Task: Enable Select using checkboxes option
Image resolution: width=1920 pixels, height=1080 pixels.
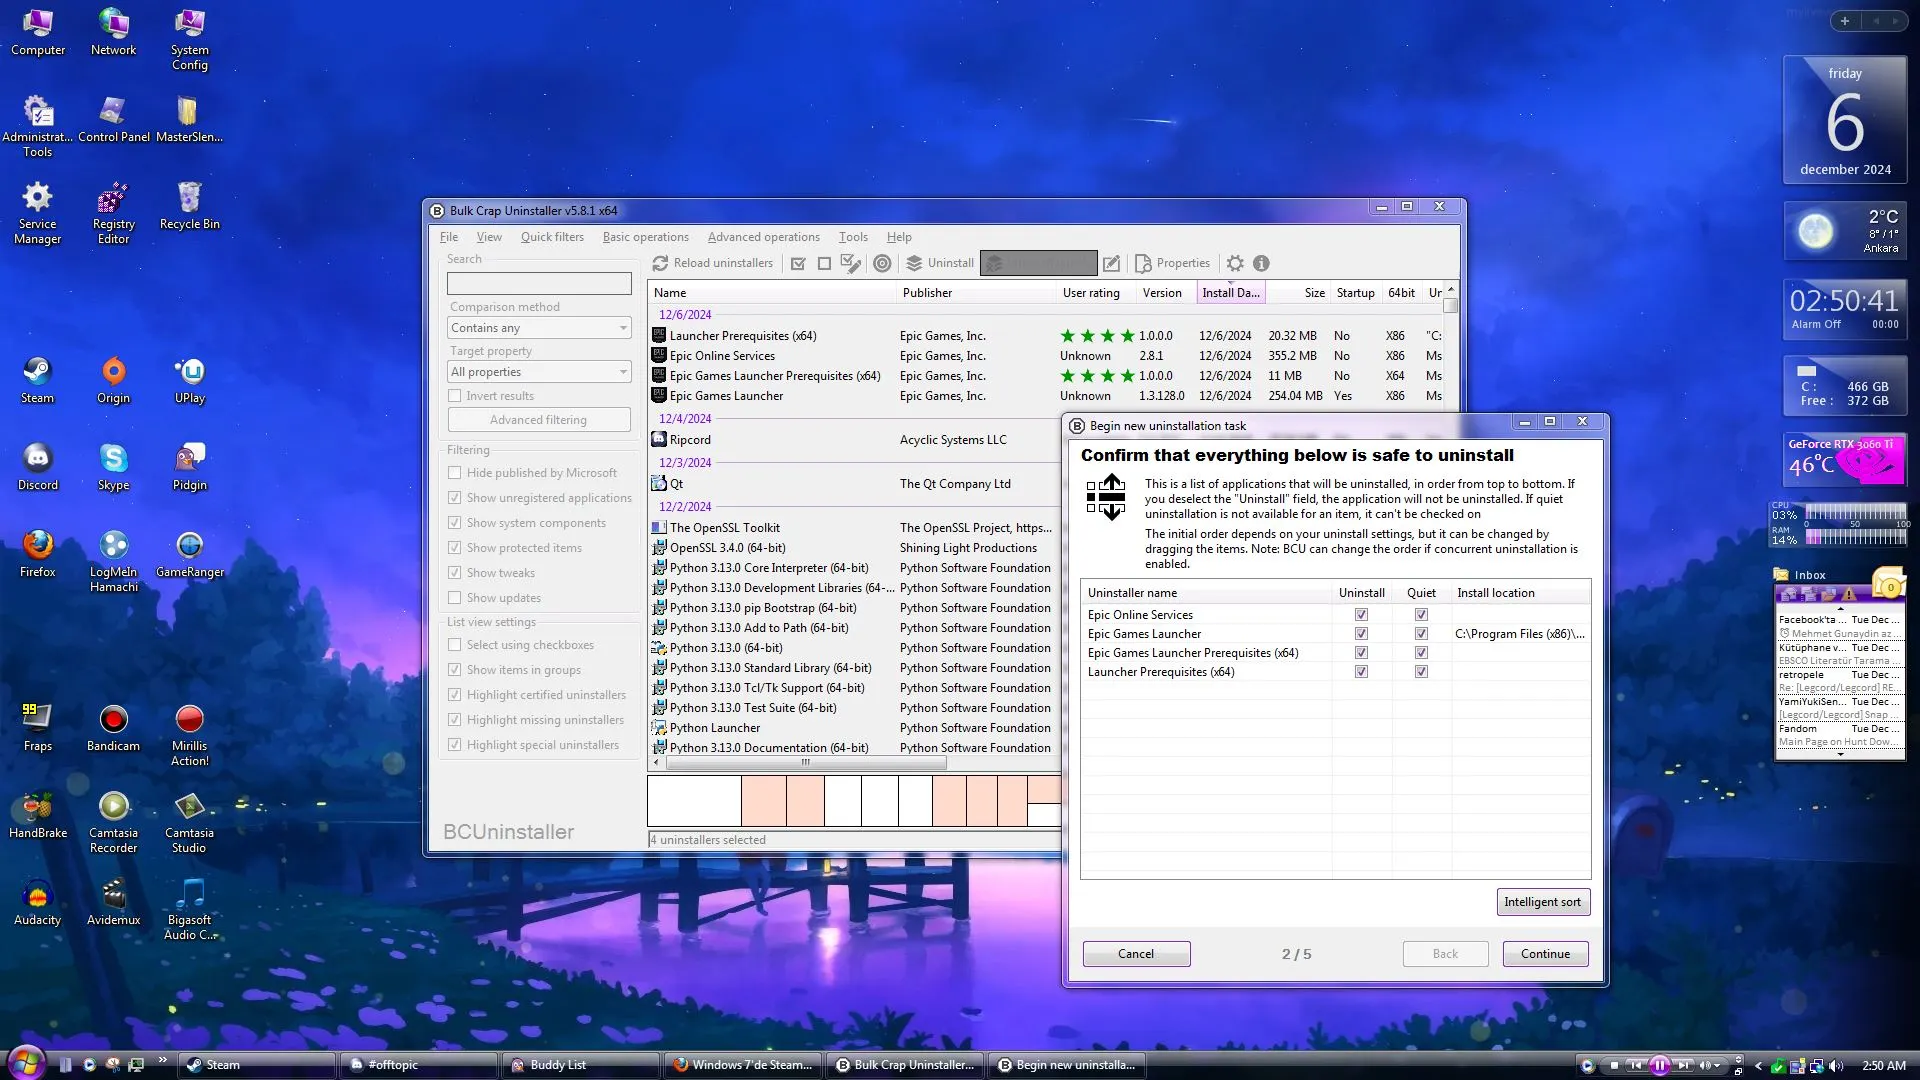Action: pyautogui.click(x=455, y=645)
